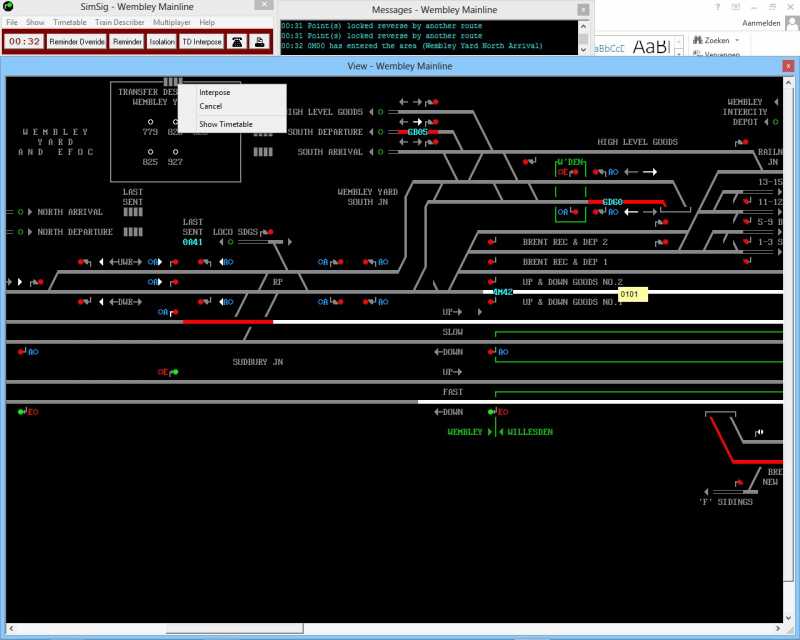800x640 pixels.
Task: Click the TD Interpose button
Action: pyautogui.click(x=202, y=42)
